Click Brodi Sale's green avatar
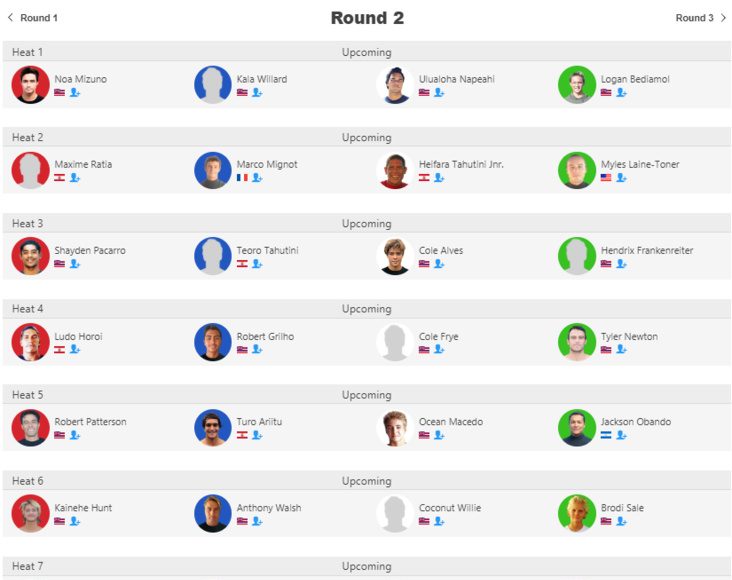Image resolution: width=732 pixels, height=580 pixels. [577, 513]
